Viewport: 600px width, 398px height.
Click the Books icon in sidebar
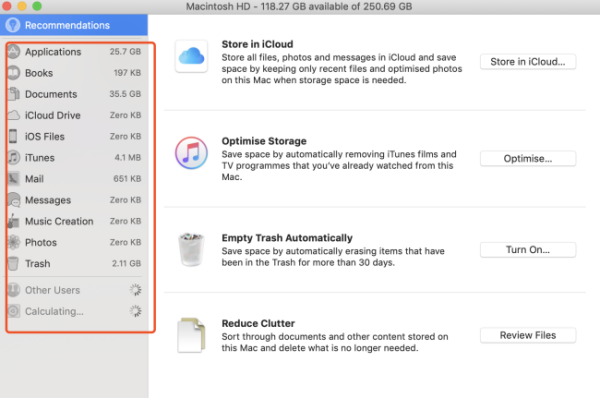click(x=13, y=73)
